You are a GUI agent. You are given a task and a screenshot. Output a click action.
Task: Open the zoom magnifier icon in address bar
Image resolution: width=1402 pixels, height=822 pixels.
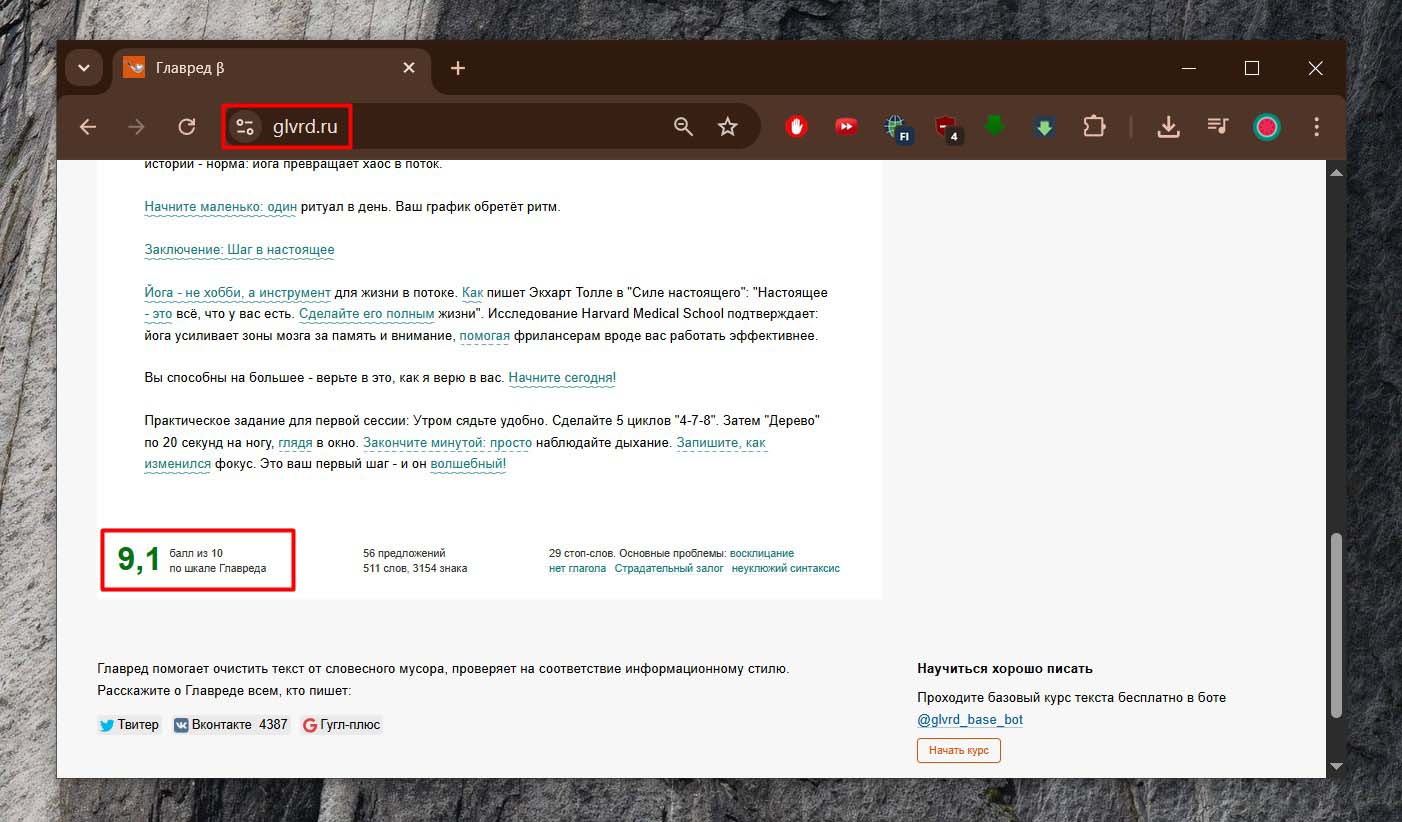coord(683,127)
